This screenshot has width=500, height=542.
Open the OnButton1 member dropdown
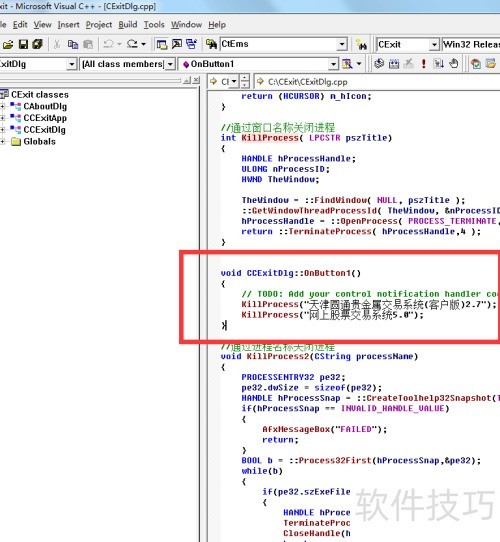[333, 64]
